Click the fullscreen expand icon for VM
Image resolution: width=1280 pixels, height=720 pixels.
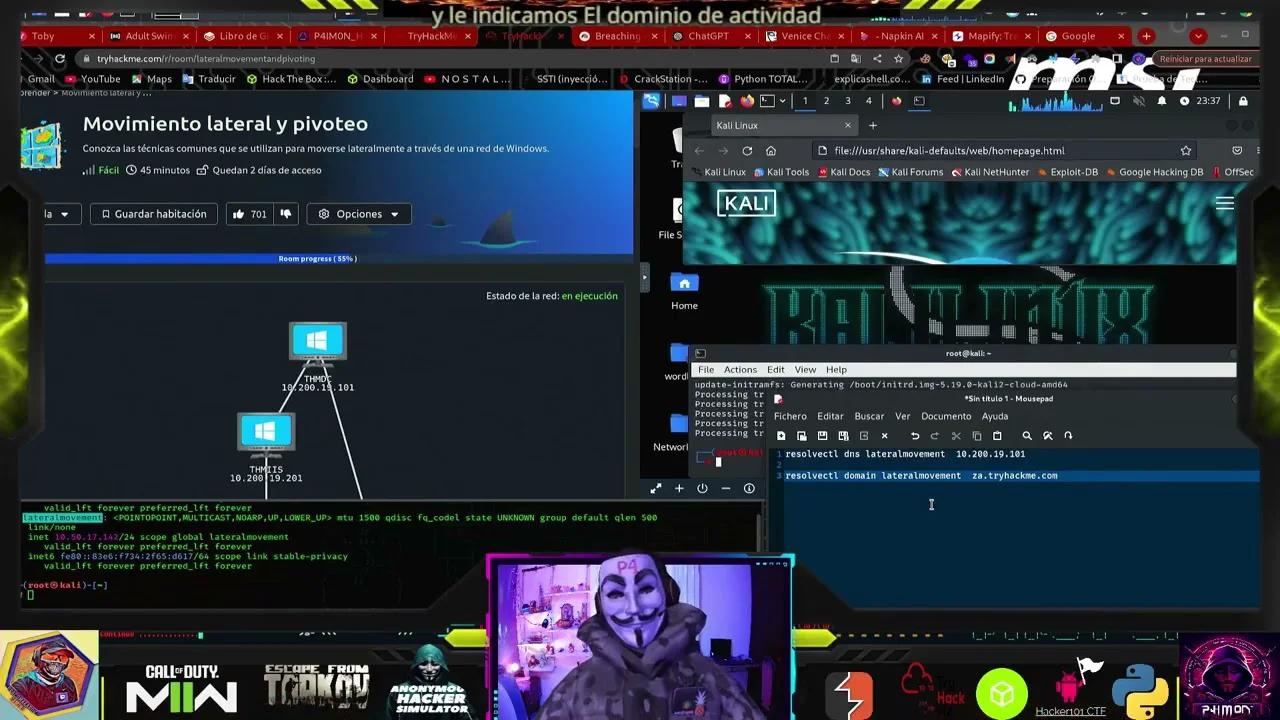tap(656, 488)
